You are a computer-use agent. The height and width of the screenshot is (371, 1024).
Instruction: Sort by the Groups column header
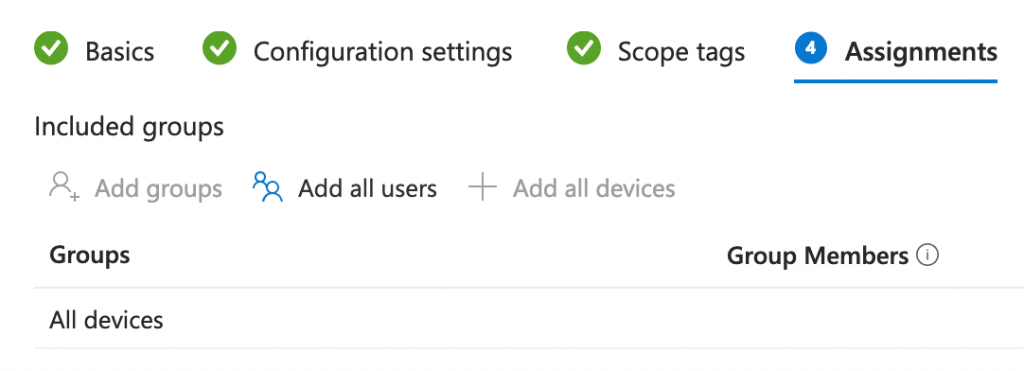[89, 255]
